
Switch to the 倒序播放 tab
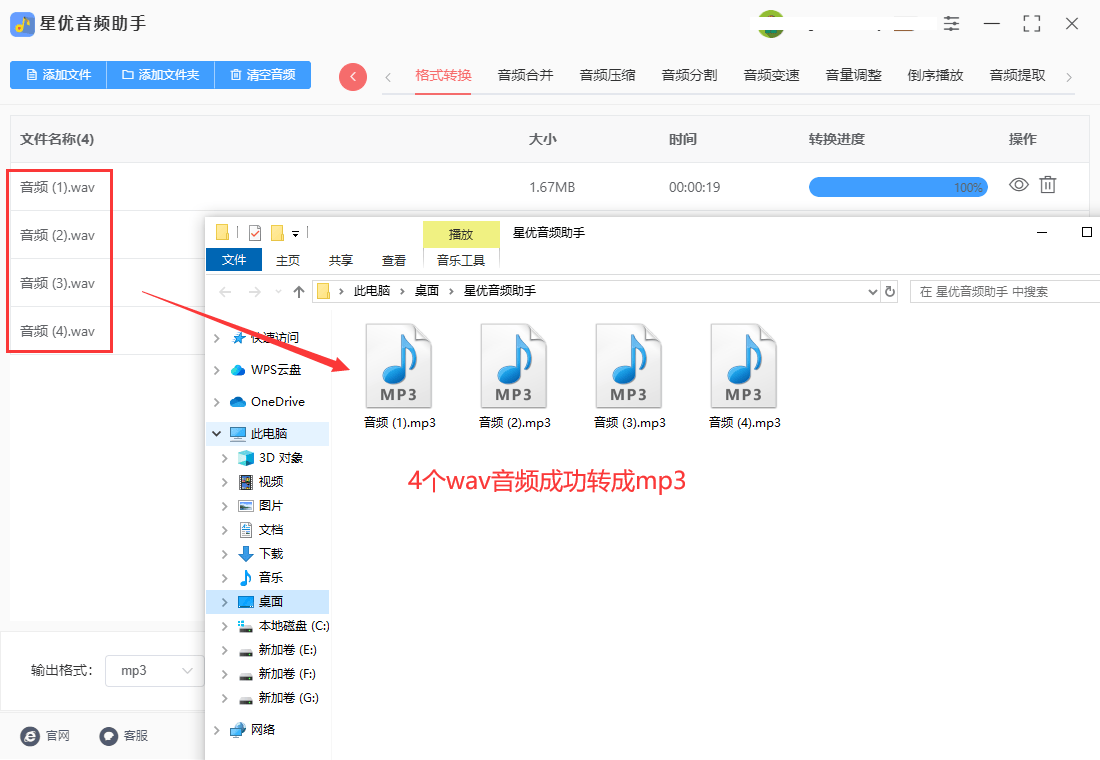pyautogui.click(x=935, y=75)
